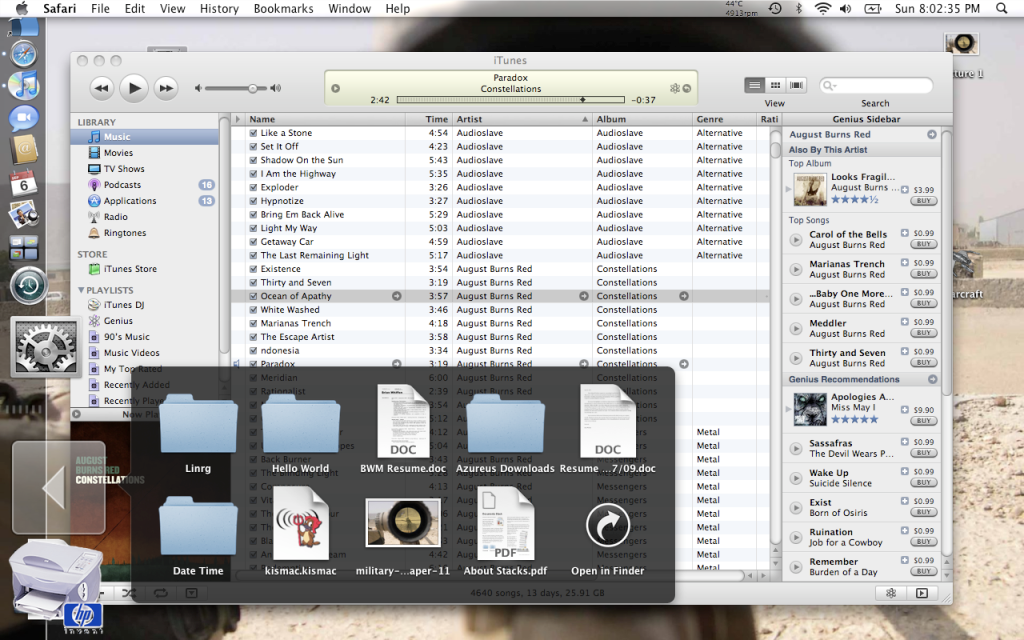Open Spotlight search in the menu bar
The image size is (1024, 640).
click(x=1001, y=8)
